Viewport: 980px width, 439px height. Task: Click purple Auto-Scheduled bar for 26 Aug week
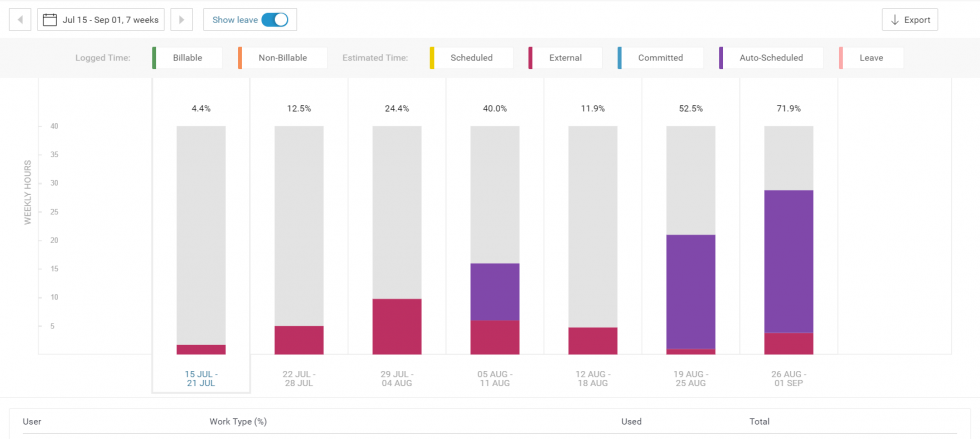(x=789, y=260)
